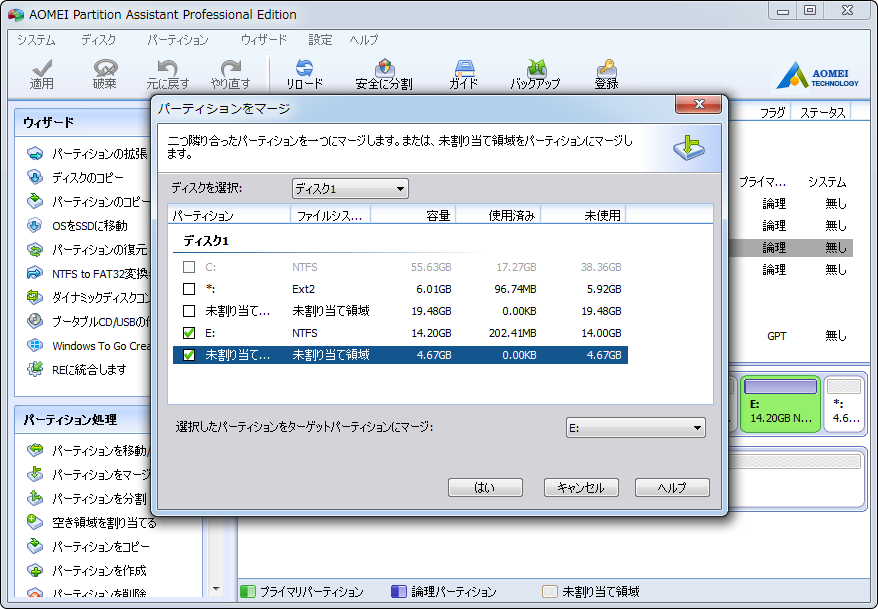The height and width of the screenshot is (609, 878).
Task: Check the 19.48GB unallocated space checkbox
Action: coord(189,311)
